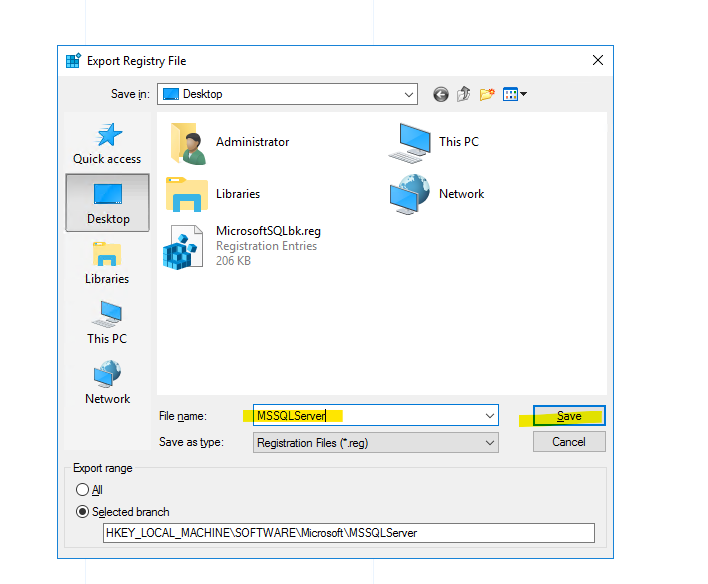Screen dimensions: 708x584
Task: Open Network in the places sidebar
Action: pos(107,383)
